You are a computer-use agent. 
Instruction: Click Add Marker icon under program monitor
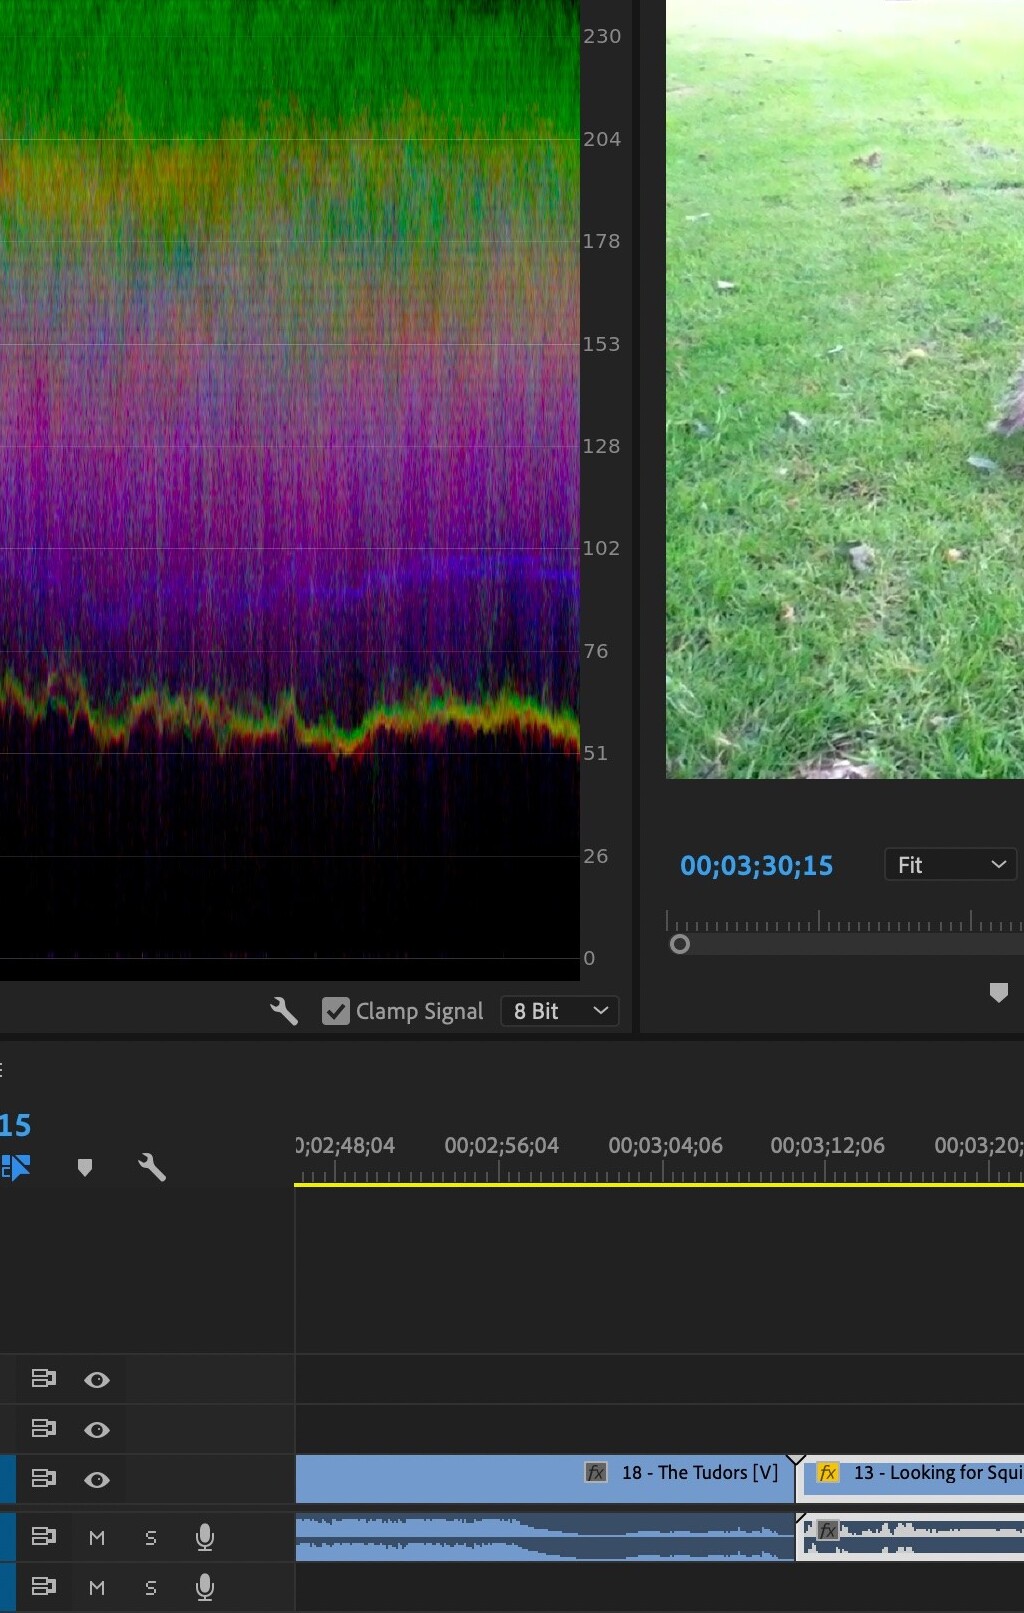998,992
